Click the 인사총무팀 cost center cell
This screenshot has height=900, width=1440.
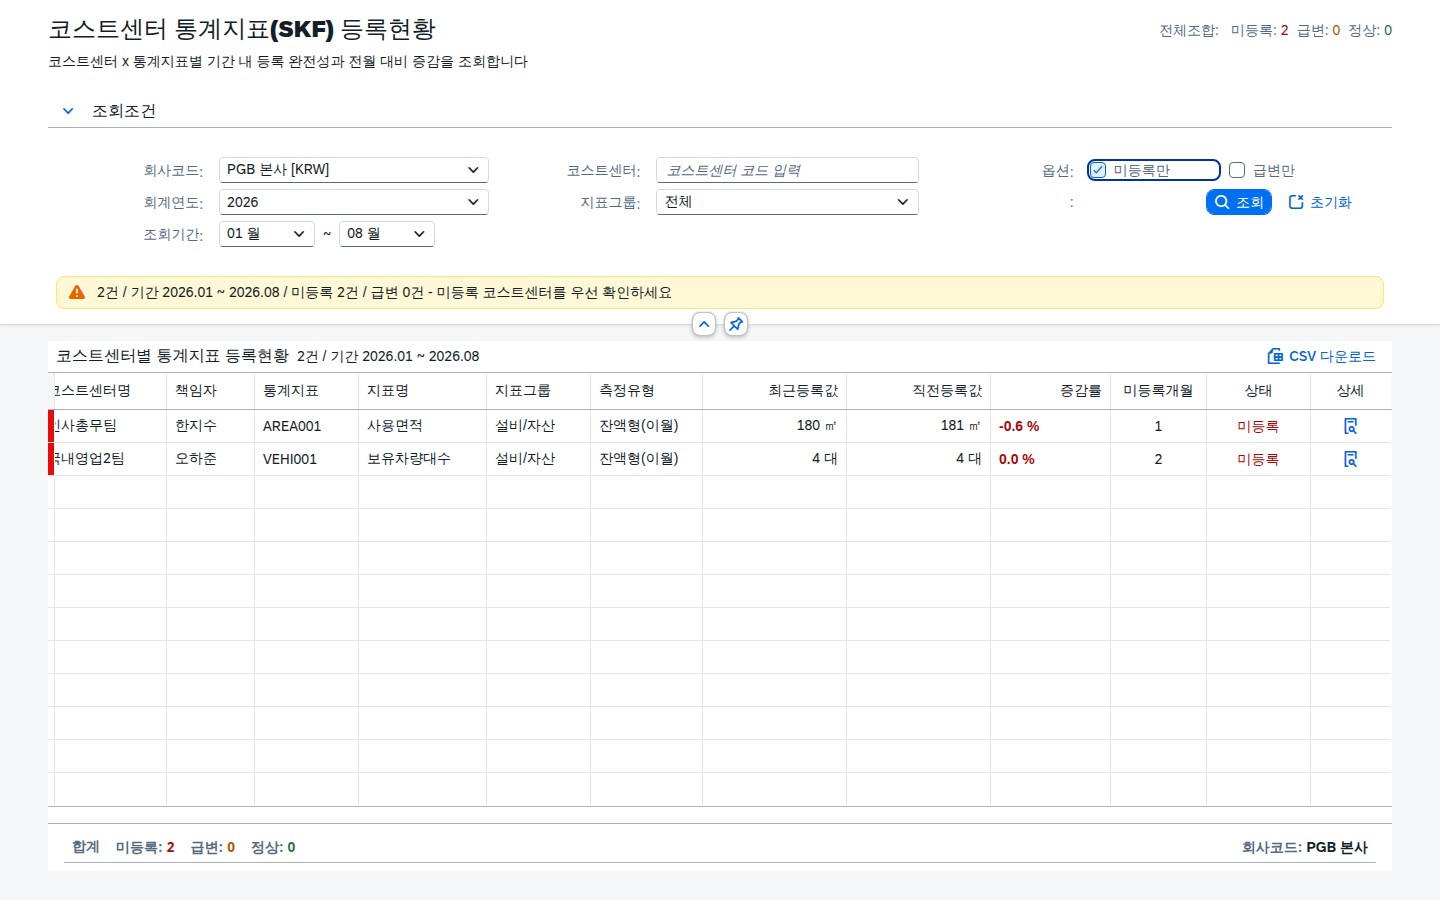click(110, 426)
